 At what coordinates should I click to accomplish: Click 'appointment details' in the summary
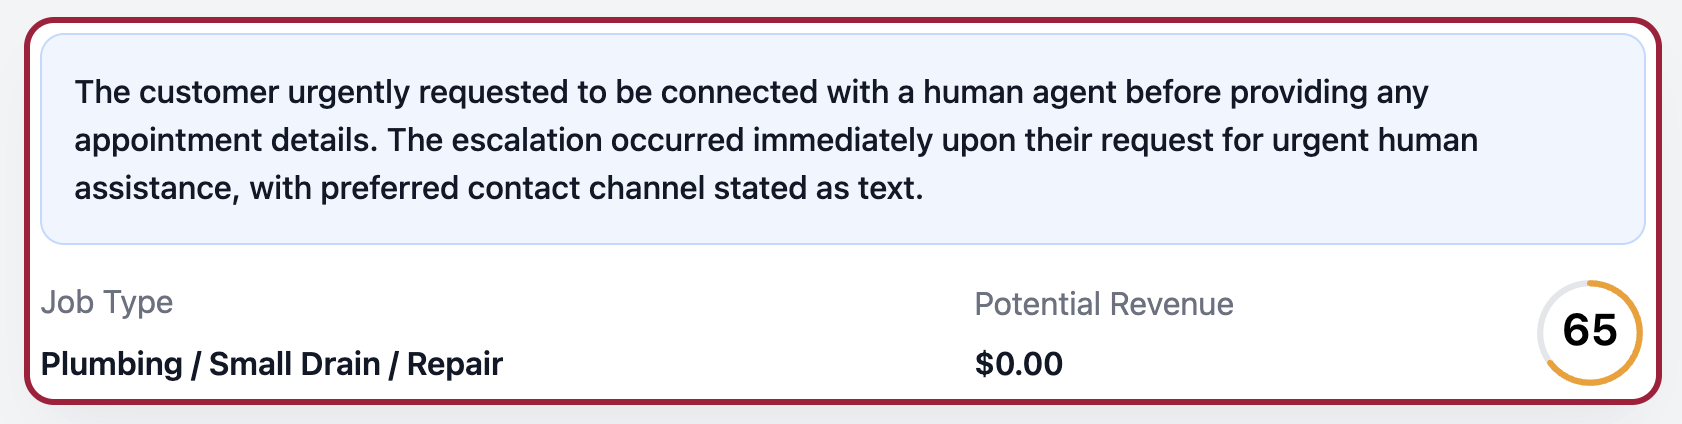(x=224, y=140)
